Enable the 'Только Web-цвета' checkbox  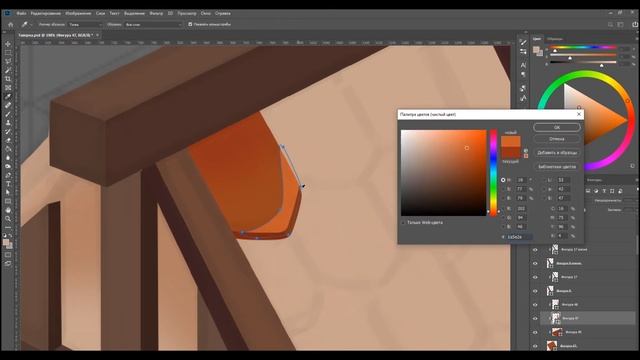[403, 223]
